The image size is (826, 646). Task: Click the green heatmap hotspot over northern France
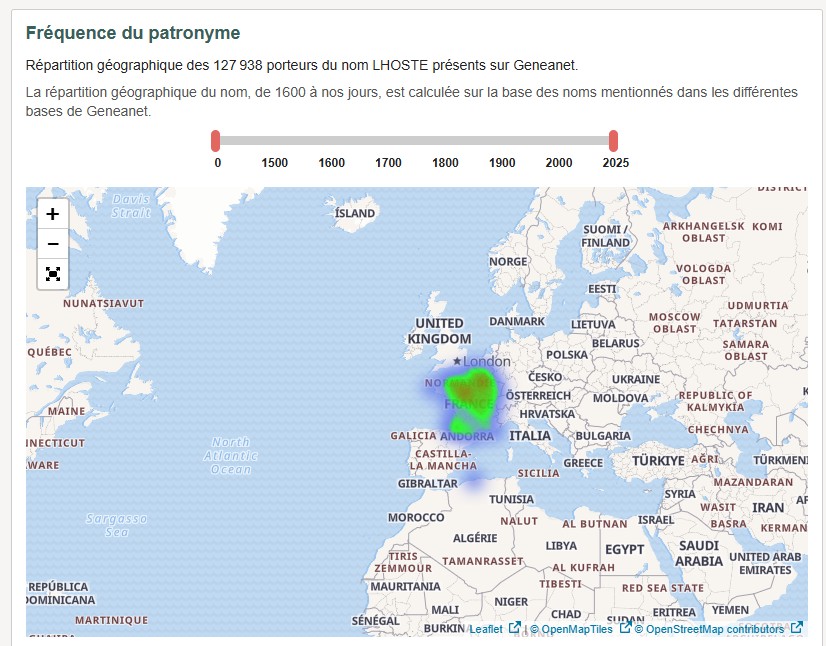click(470, 390)
